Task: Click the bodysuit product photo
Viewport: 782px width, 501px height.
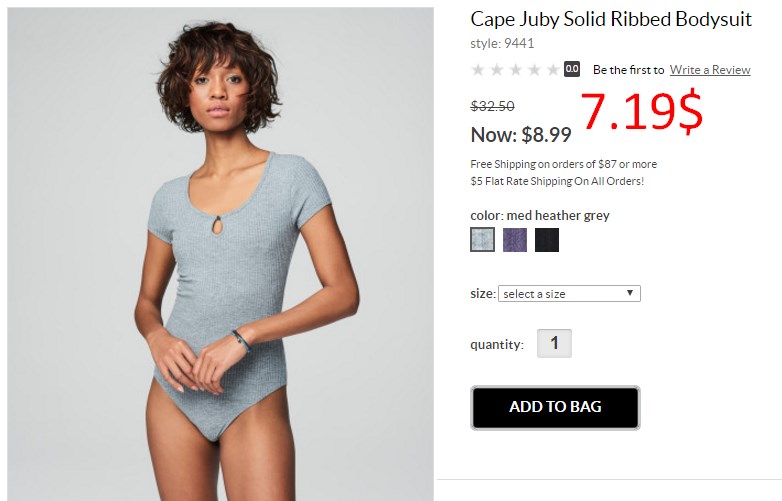Action: (220, 254)
